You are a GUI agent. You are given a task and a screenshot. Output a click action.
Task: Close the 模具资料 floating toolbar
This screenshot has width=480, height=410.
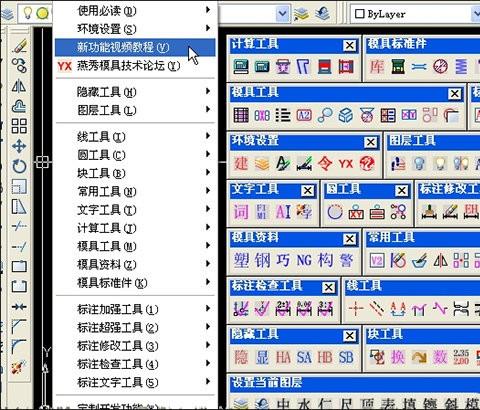pos(350,239)
